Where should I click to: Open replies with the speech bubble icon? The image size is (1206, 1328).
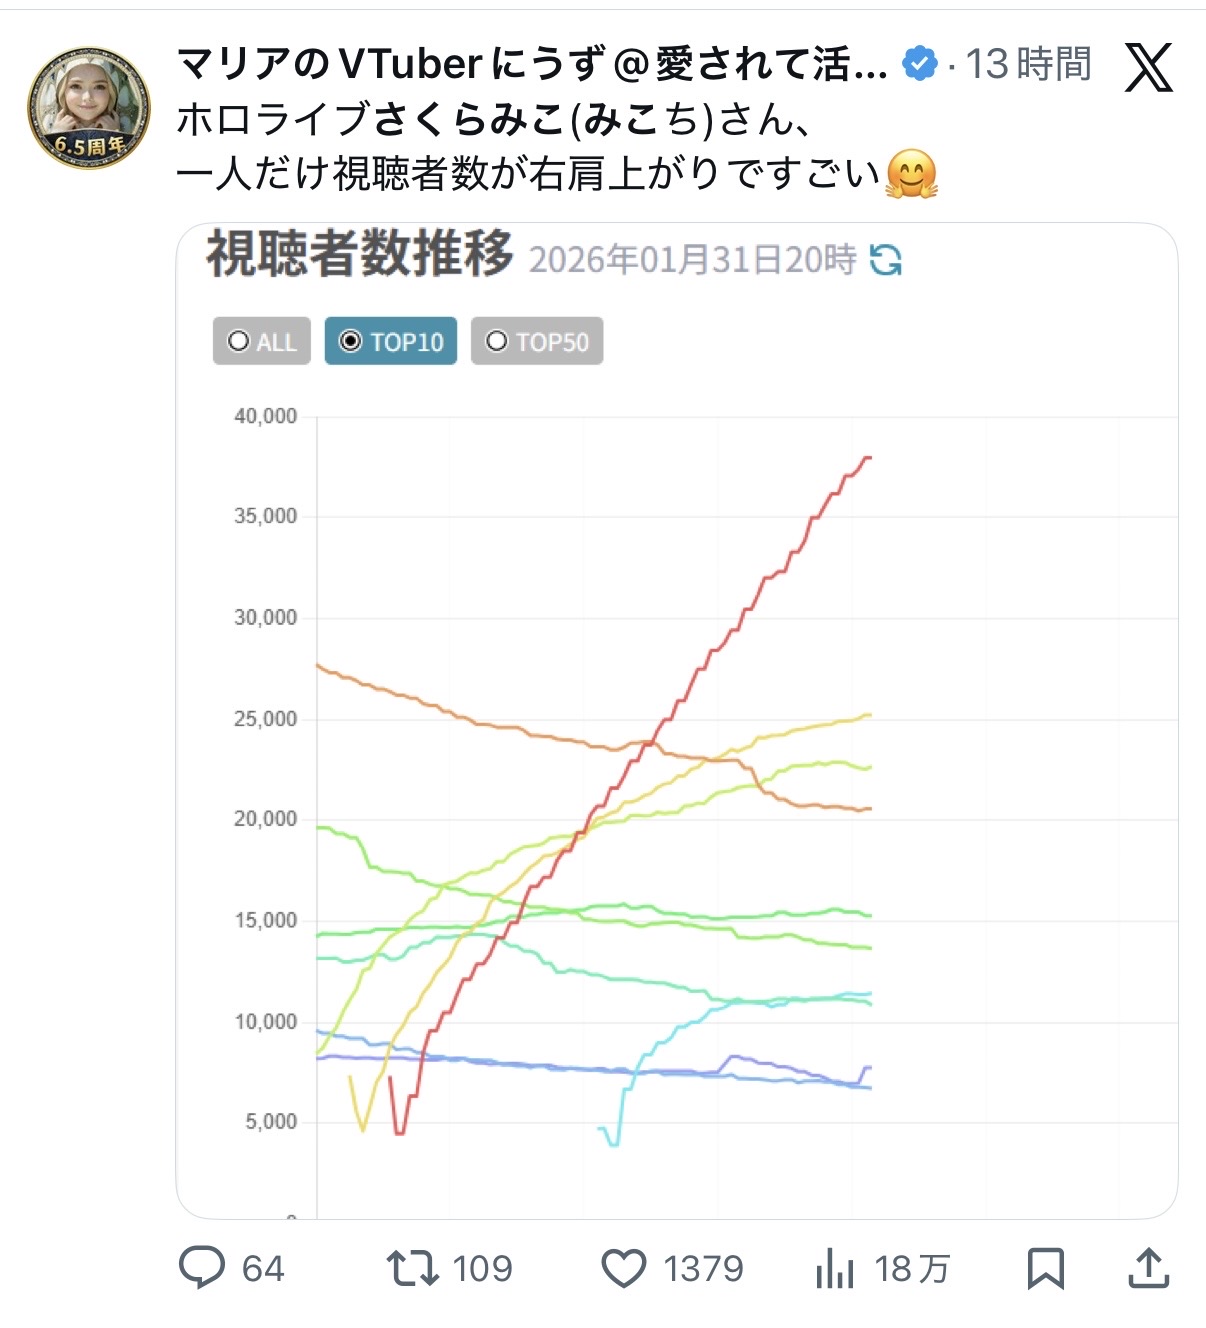point(202,1268)
